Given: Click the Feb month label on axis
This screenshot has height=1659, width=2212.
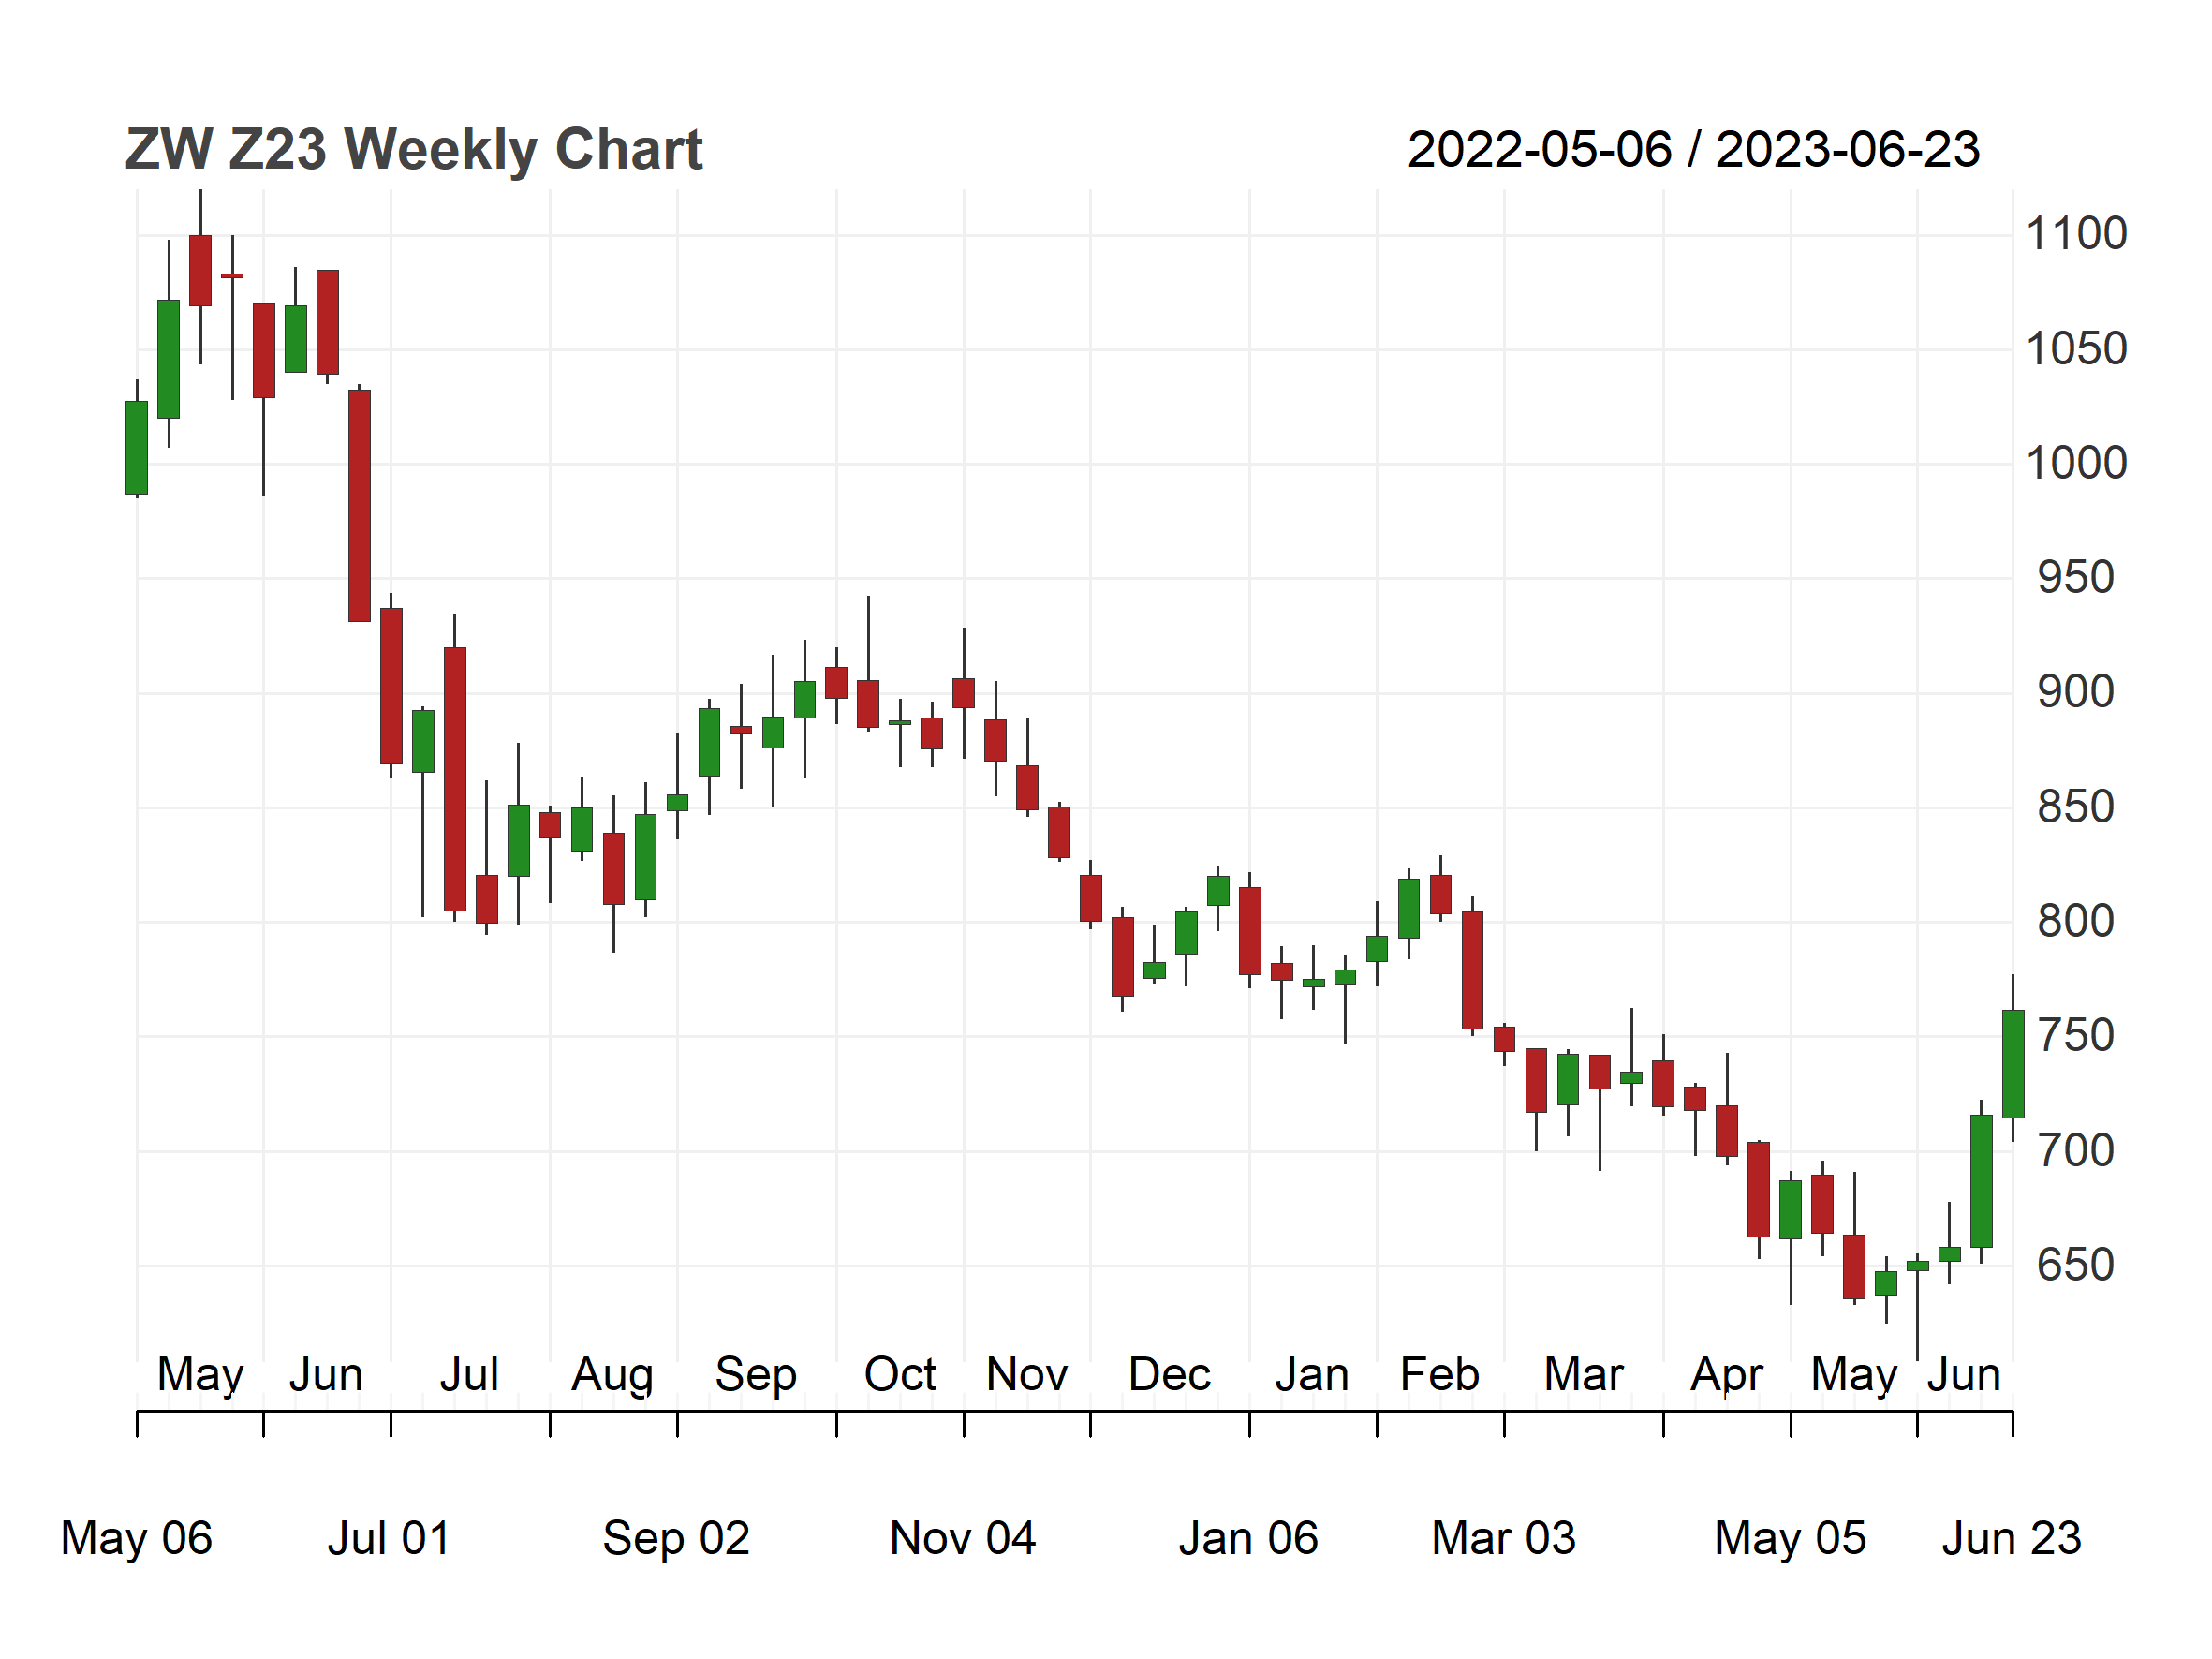Looking at the screenshot, I should pos(1439,1374).
